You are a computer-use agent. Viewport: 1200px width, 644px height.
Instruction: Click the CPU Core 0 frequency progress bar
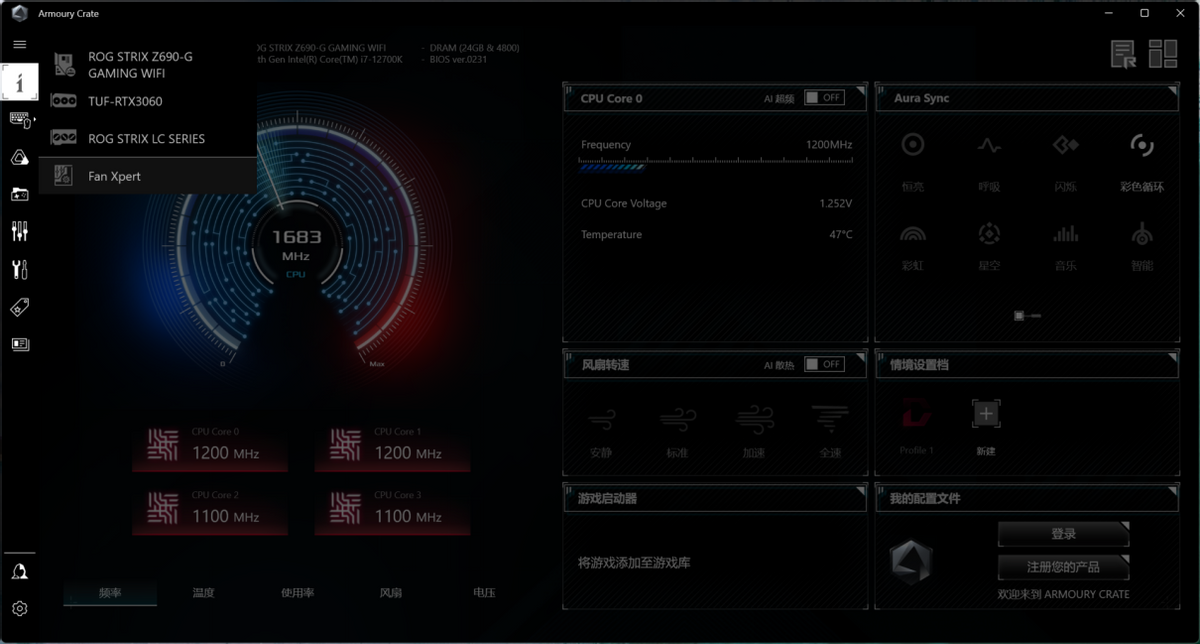(716, 165)
